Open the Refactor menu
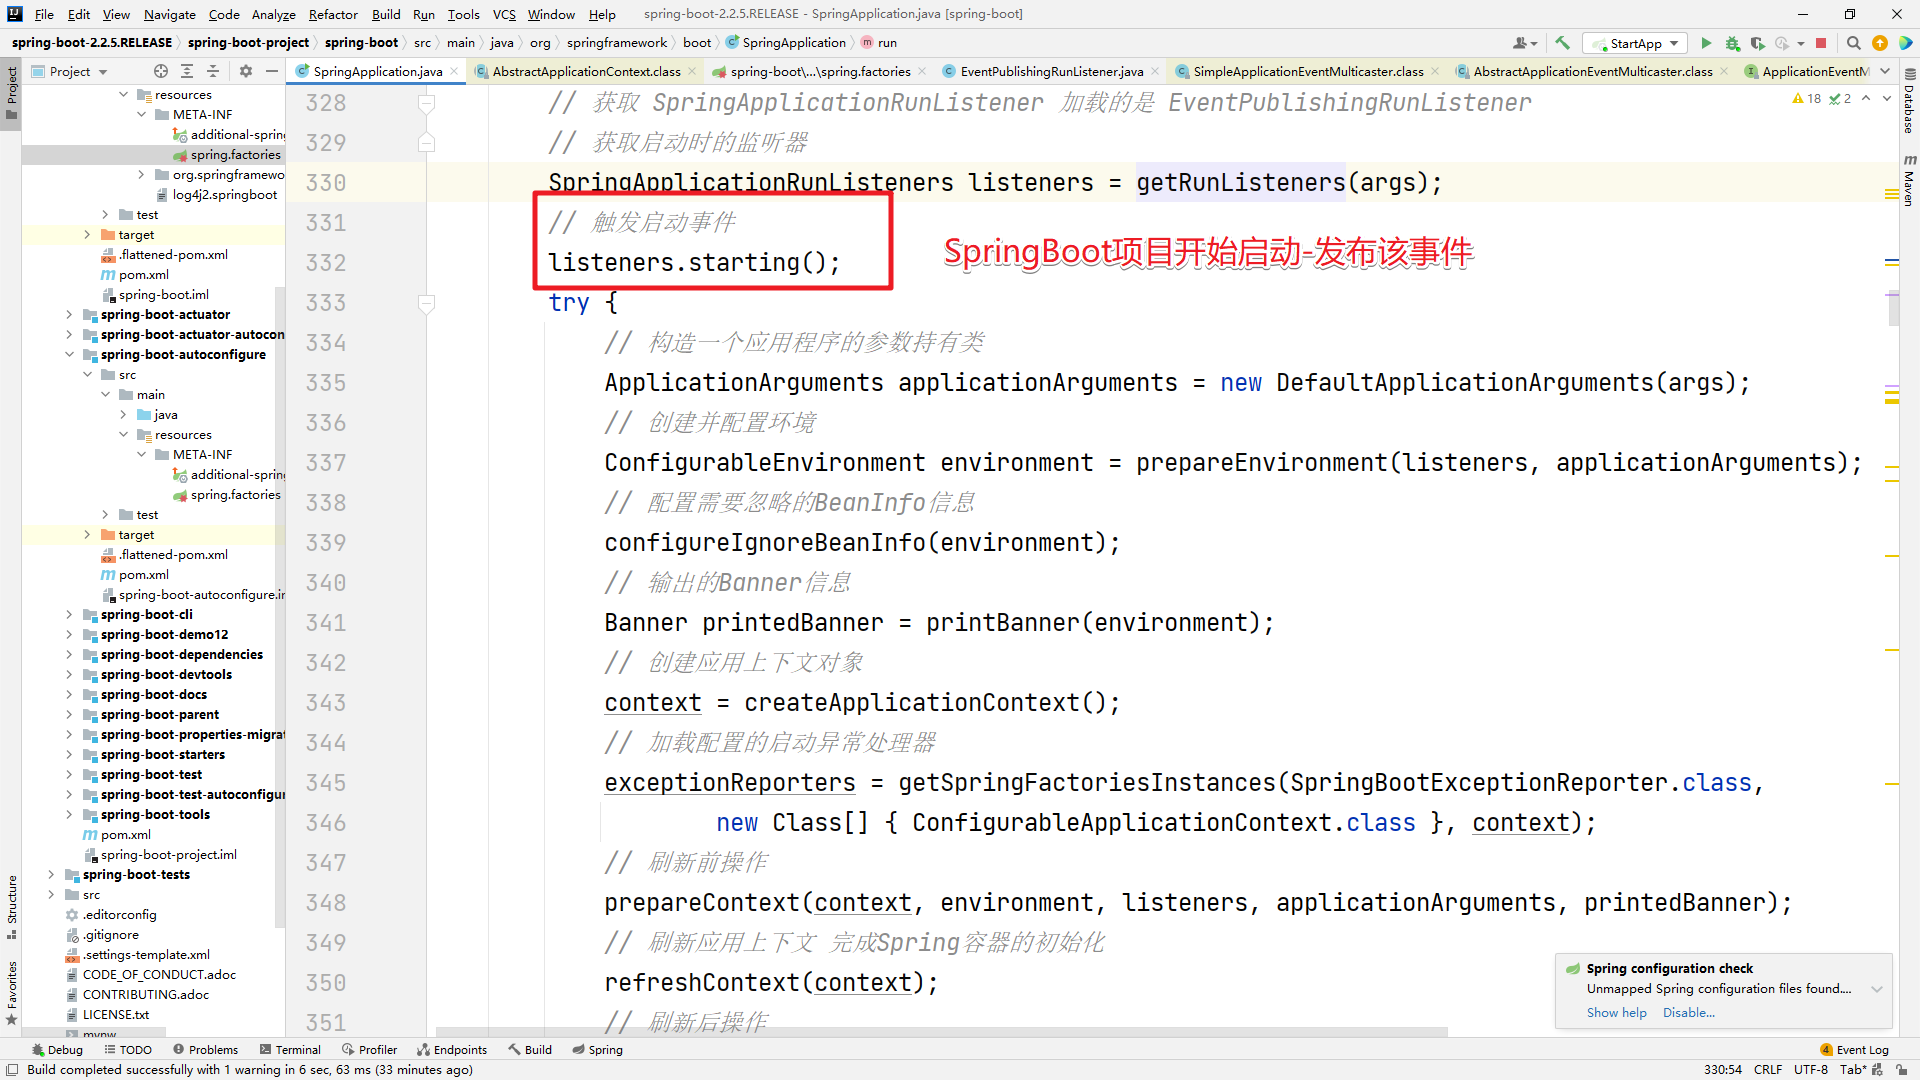1920x1080 pixels. 333,14
